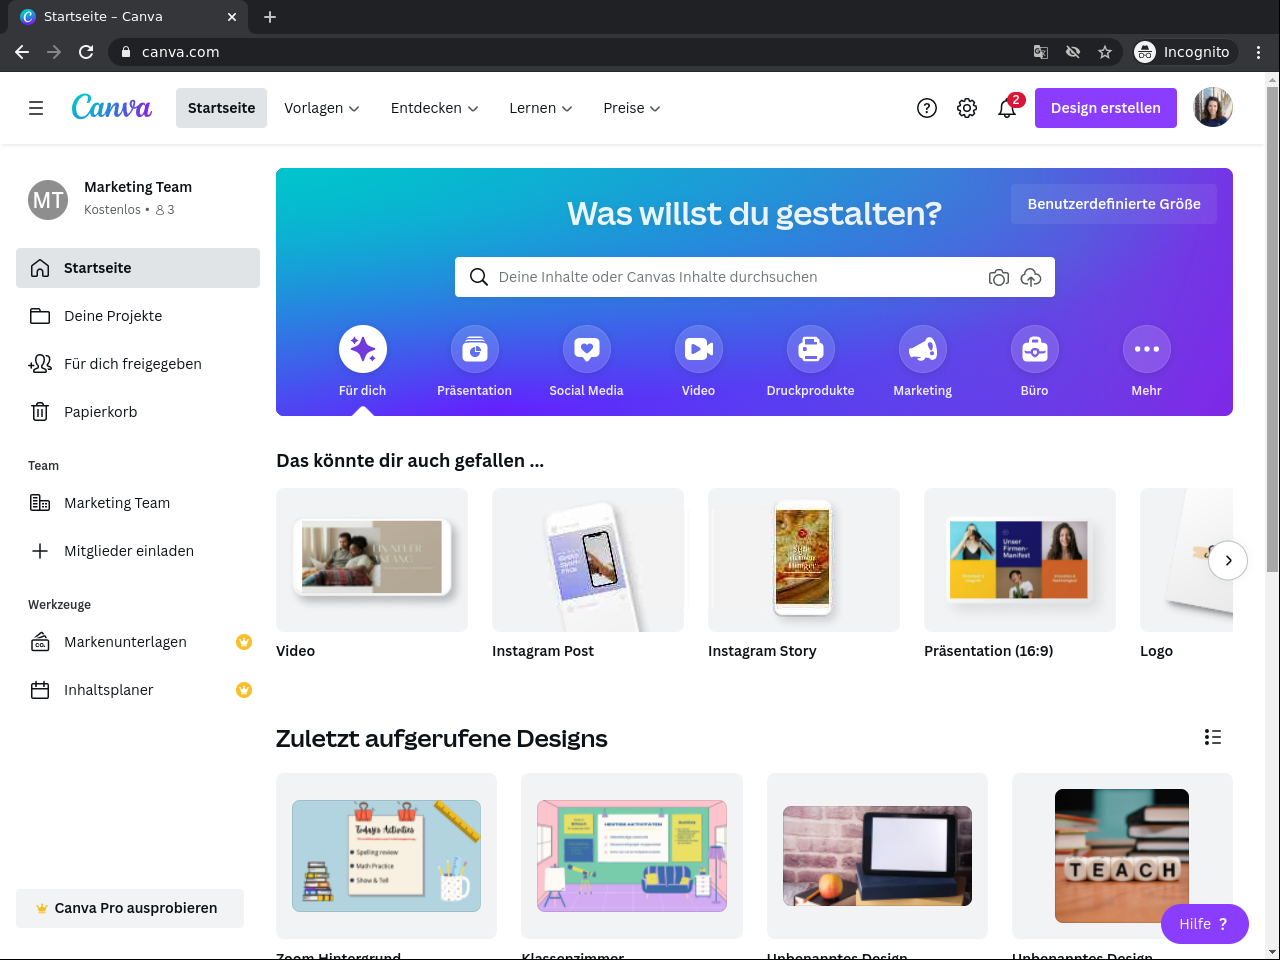Open the user profile avatar

click(1213, 108)
